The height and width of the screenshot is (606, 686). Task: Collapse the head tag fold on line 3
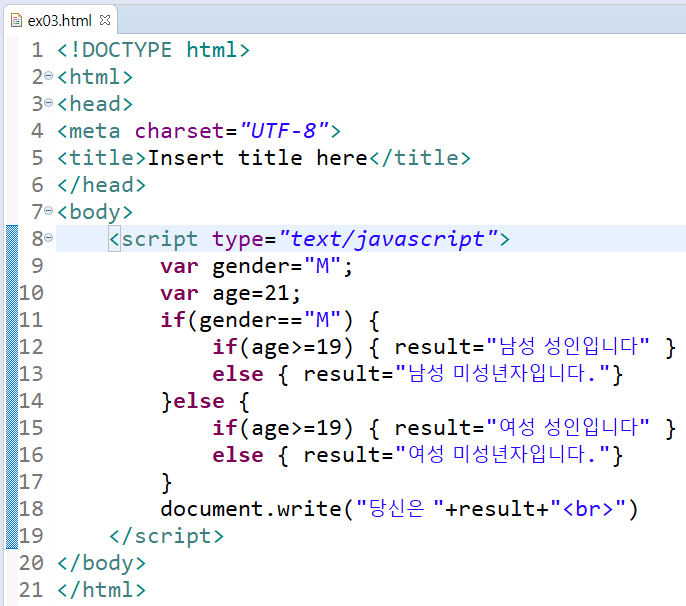[49, 103]
